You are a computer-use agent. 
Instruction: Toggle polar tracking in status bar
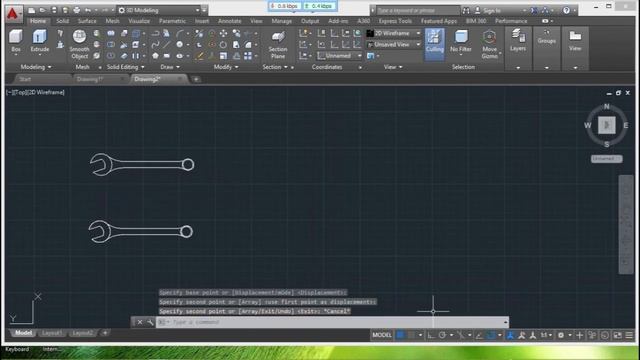tap(442, 335)
